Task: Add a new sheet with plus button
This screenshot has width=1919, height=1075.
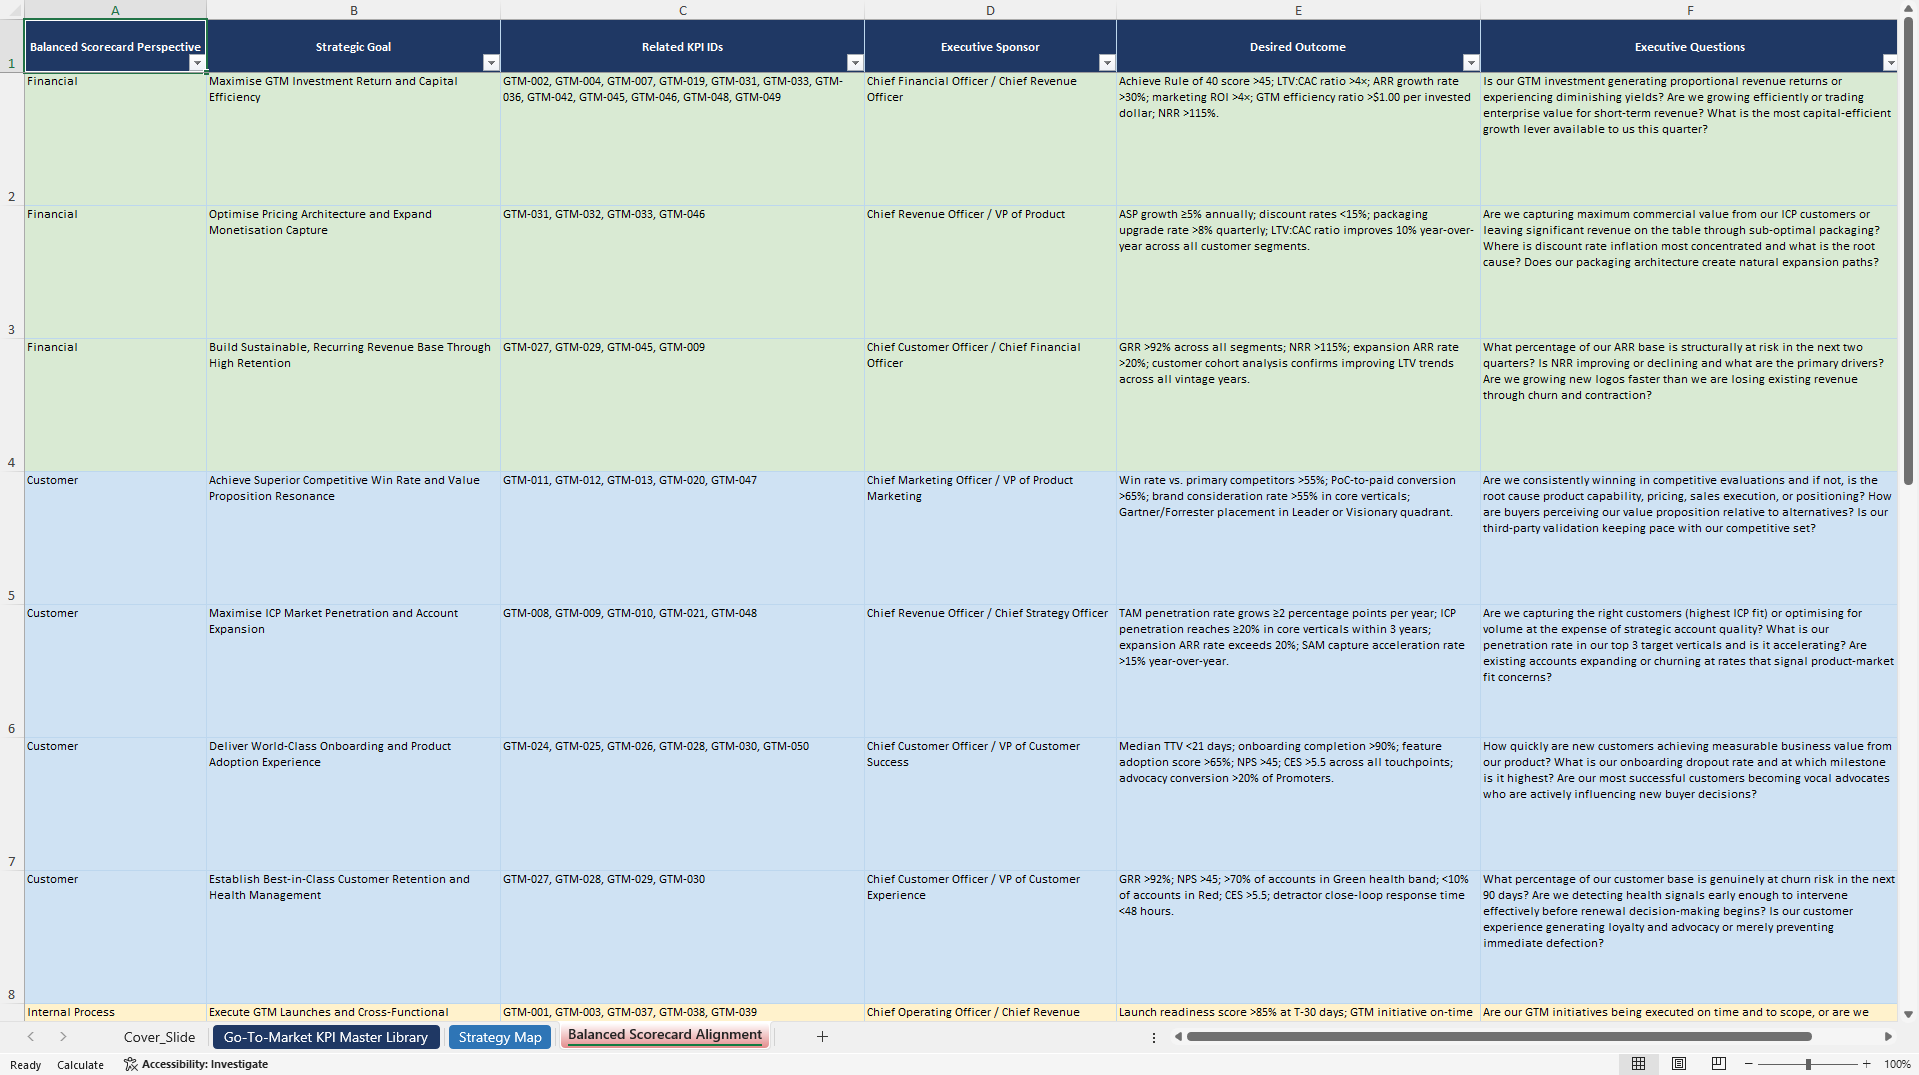Action: [822, 1037]
